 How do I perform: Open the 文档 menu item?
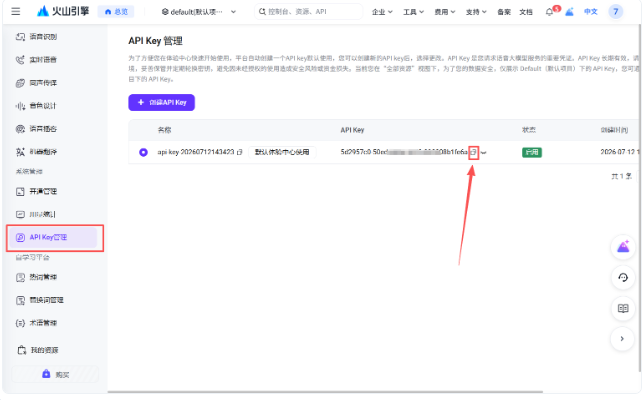click(x=526, y=12)
